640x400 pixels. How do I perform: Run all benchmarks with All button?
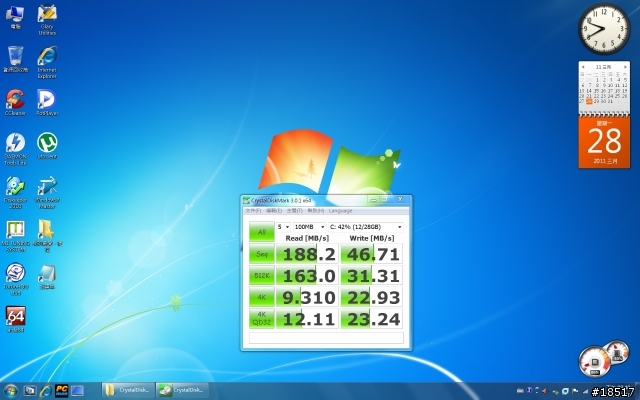click(x=262, y=232)
